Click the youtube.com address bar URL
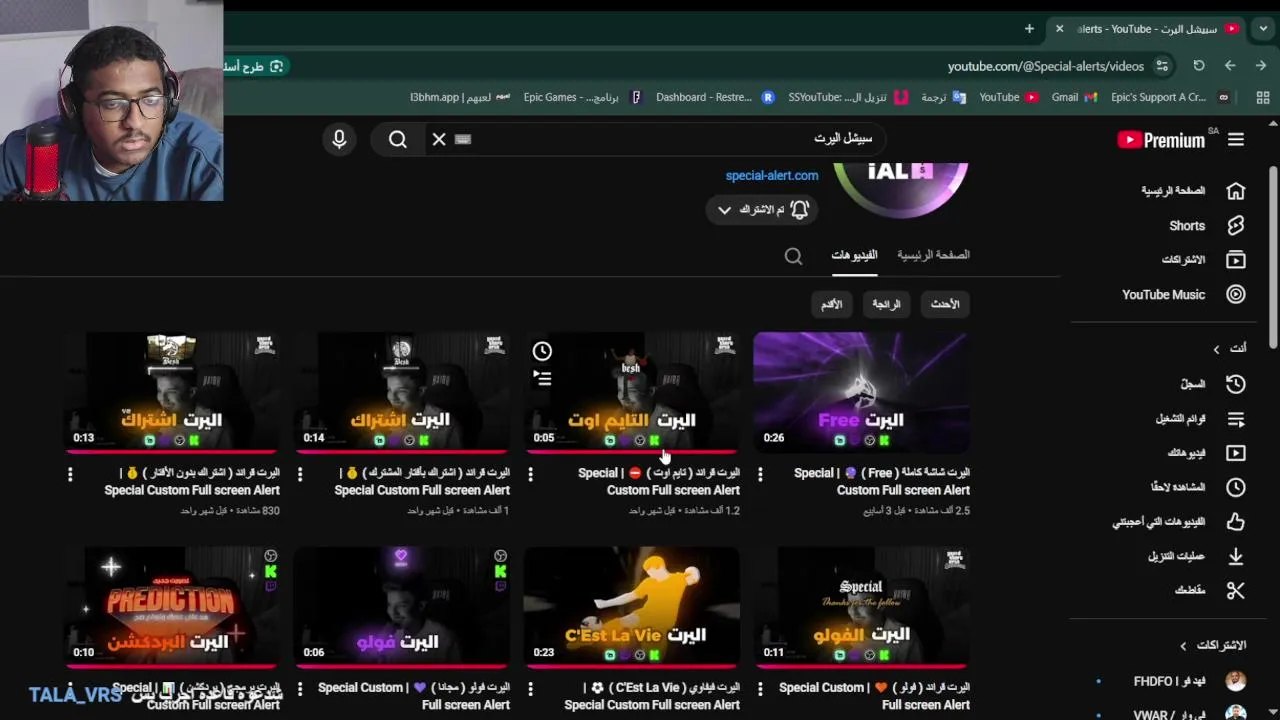The height and width of the screenshot is (720, 1280). 1046,66
